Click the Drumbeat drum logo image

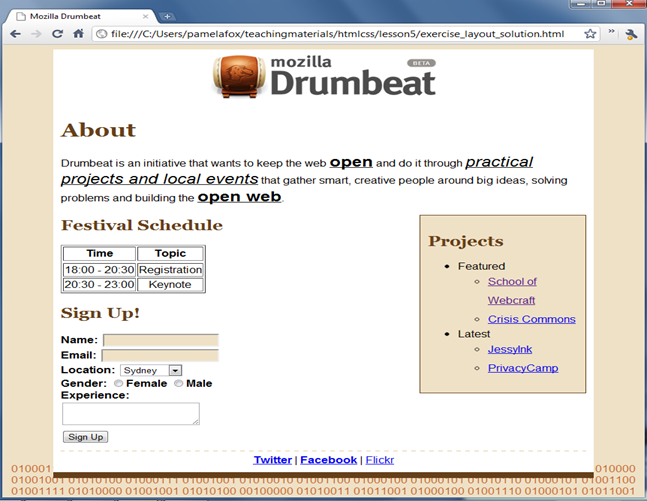click(x=239, y=77)
